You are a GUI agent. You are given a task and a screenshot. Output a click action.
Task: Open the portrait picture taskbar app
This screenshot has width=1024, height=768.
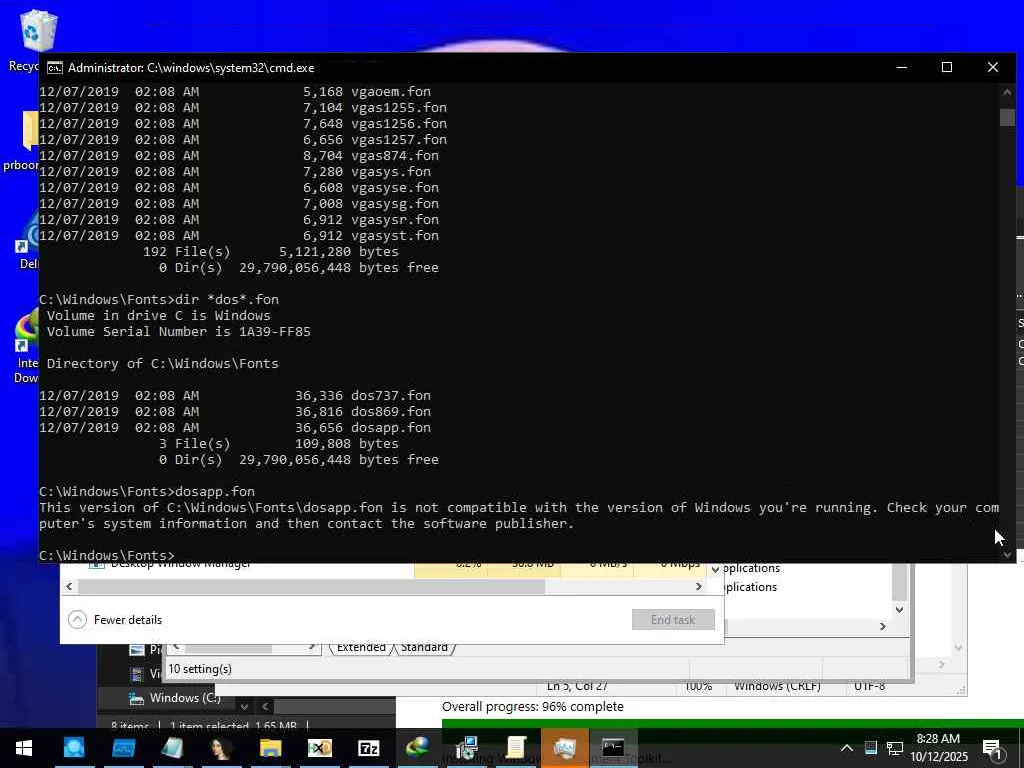click(x=221, y=748)
